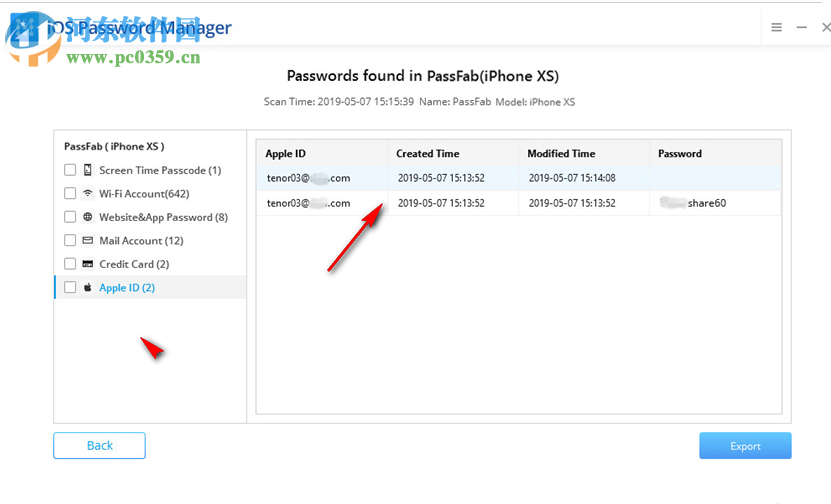Viewport: 831px width, 504px height.
Task: Enable the Website&App Password checkbox
Action: [x=70, y=217]
